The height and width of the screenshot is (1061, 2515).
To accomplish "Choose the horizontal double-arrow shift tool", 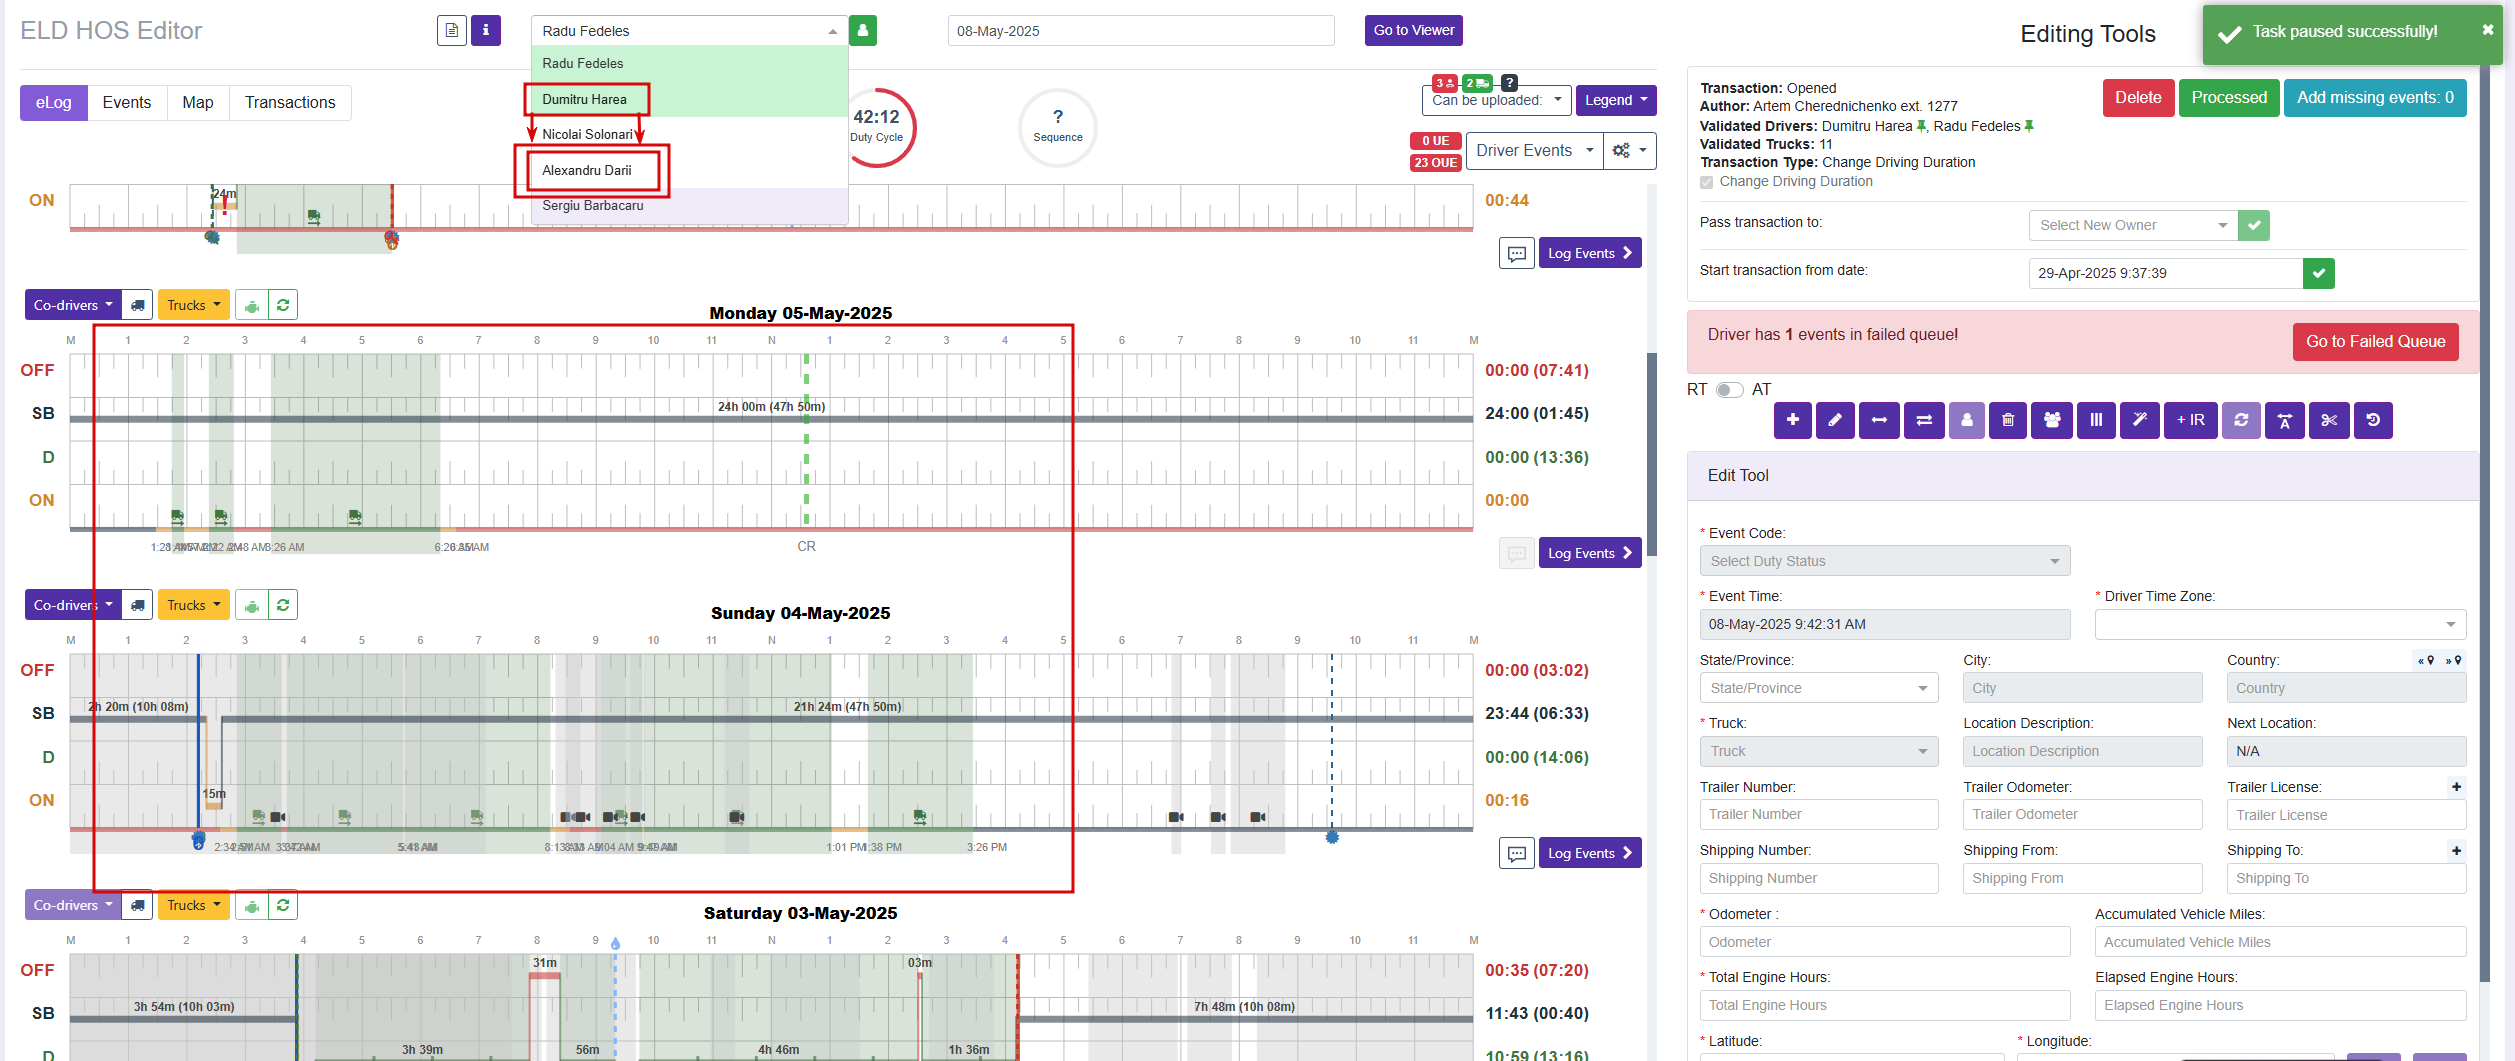I will pos(1879,420).
